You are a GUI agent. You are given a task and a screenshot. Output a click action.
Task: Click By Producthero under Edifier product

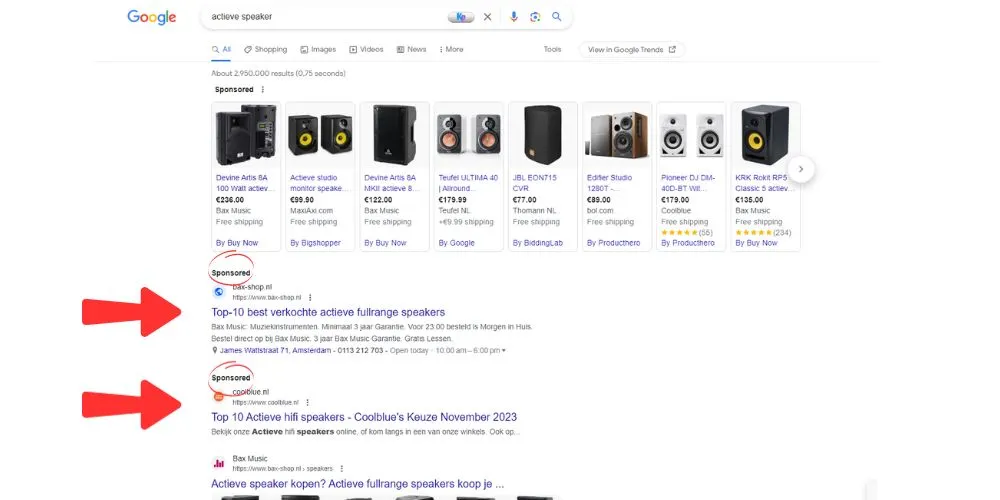pos(614,243)
